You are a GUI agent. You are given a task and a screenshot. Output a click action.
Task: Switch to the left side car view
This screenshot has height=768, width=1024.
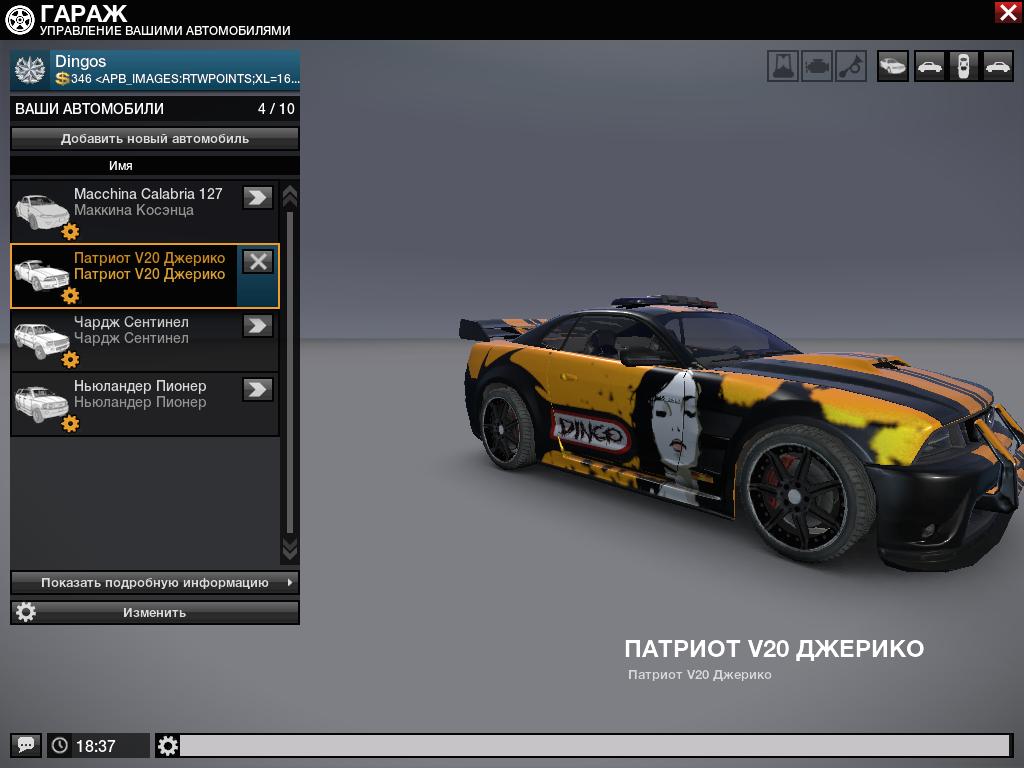tap(929, 67)
